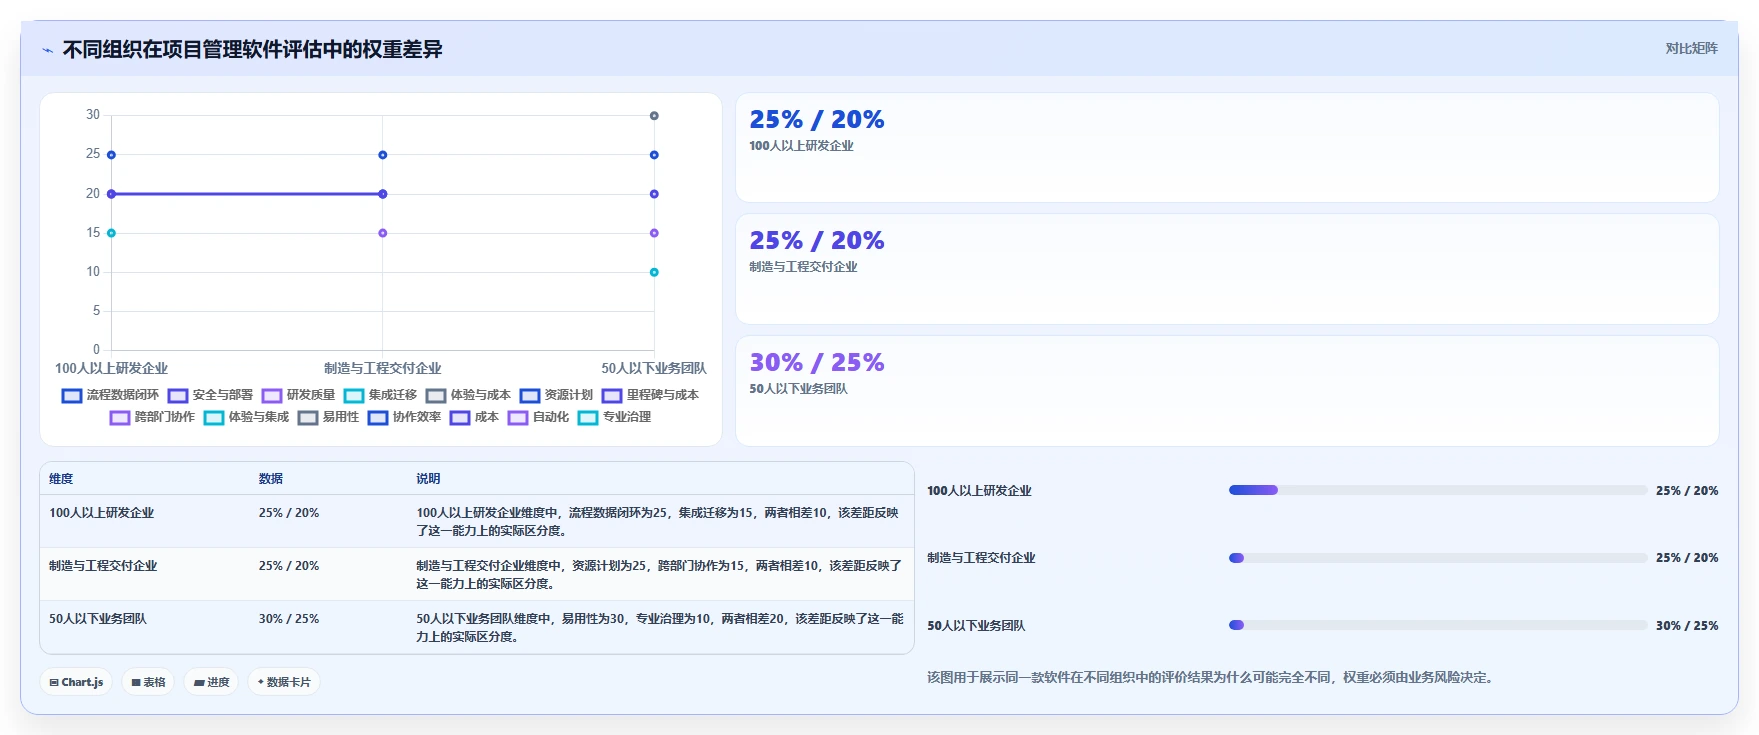Click the description mentioning 资源计划为25
This screenshot has height=735, width=1759.
[x=658, y=575]
